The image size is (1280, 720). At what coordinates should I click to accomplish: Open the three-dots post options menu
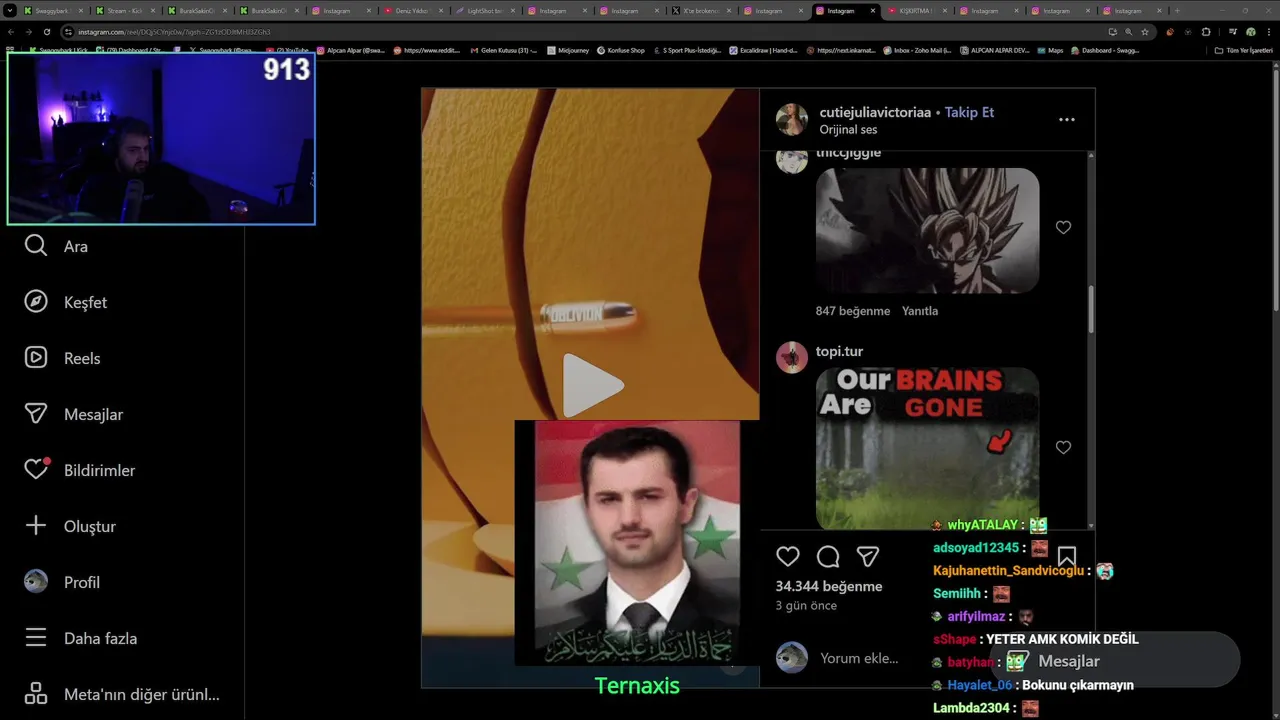1067,120
